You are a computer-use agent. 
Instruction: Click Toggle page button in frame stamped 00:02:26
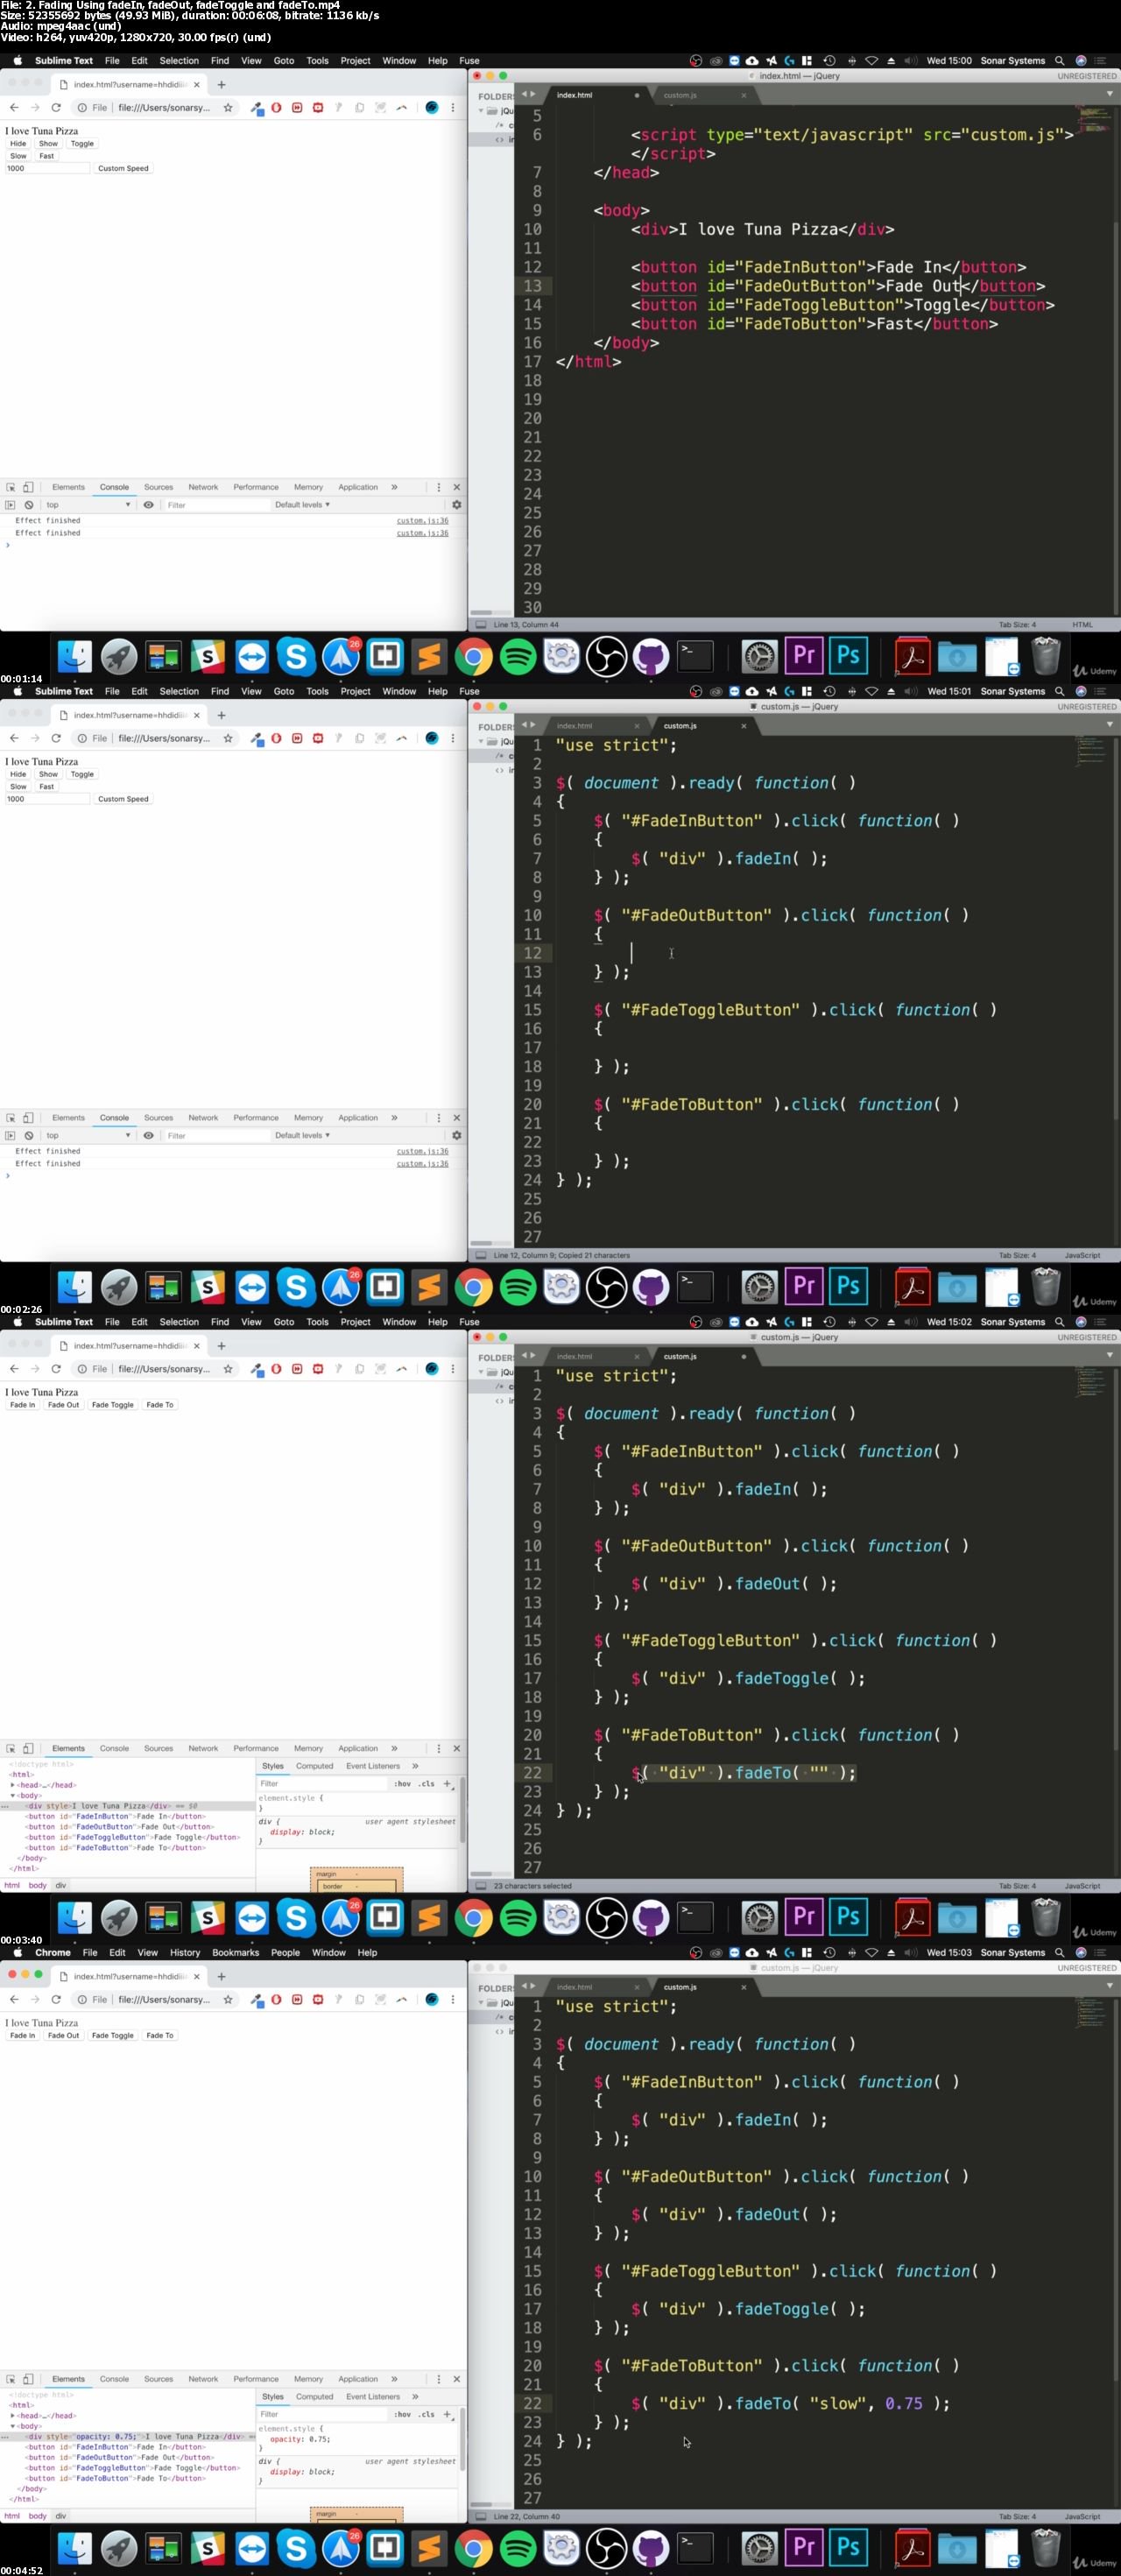click(x=82, y=775)
